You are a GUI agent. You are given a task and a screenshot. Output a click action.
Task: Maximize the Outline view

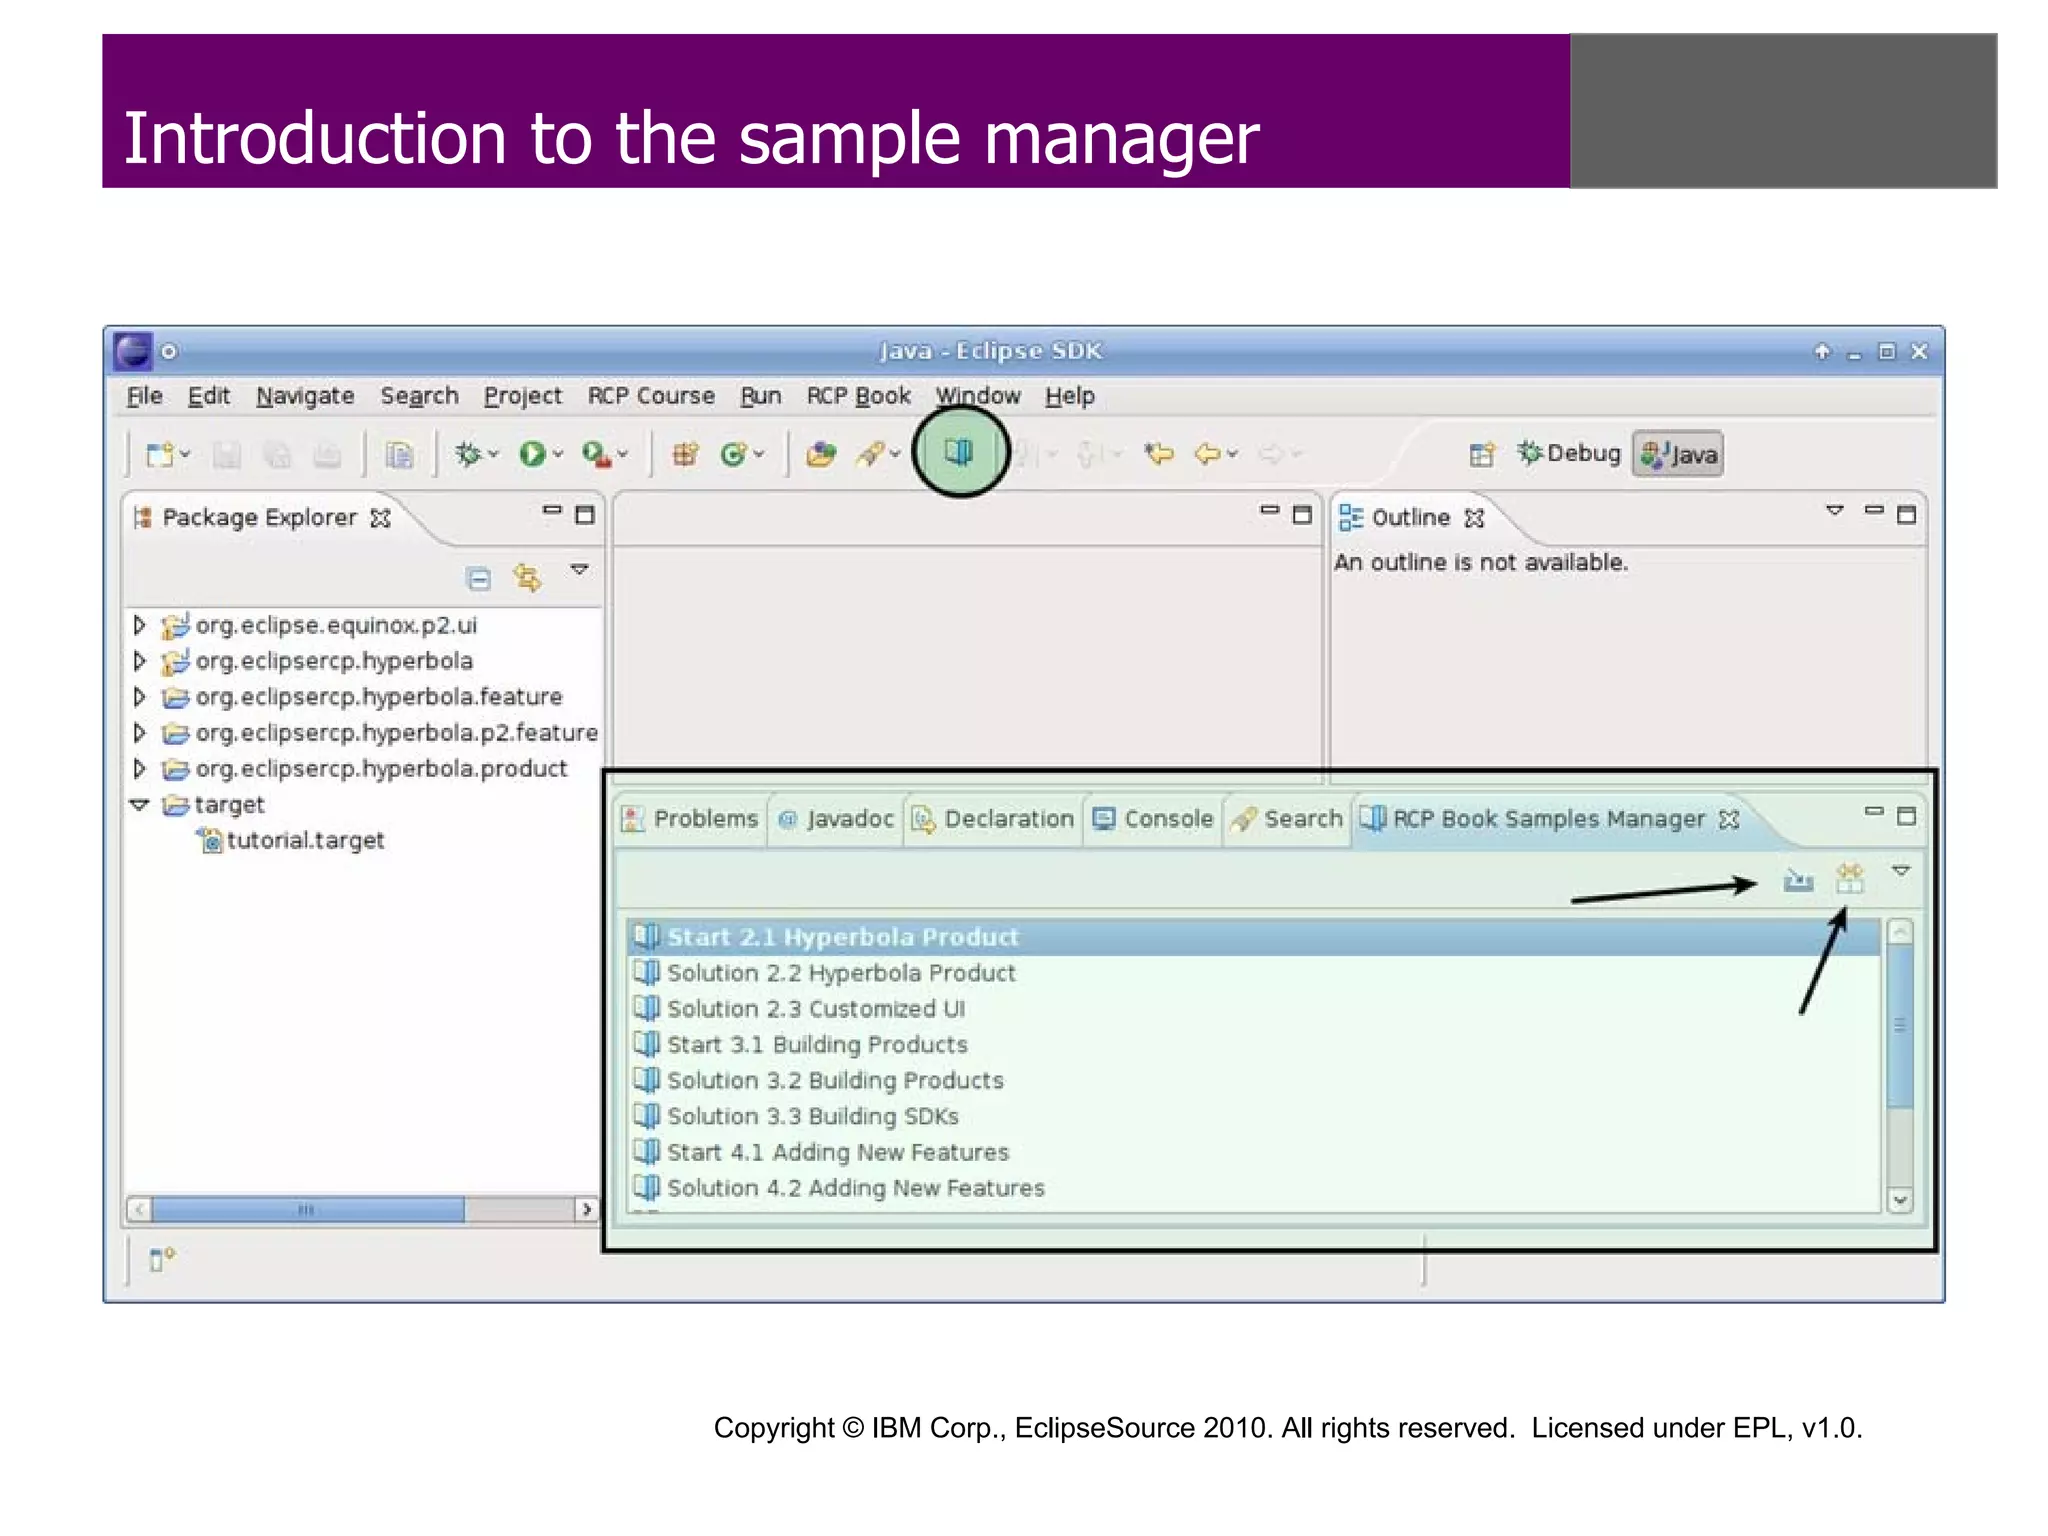1906,514
